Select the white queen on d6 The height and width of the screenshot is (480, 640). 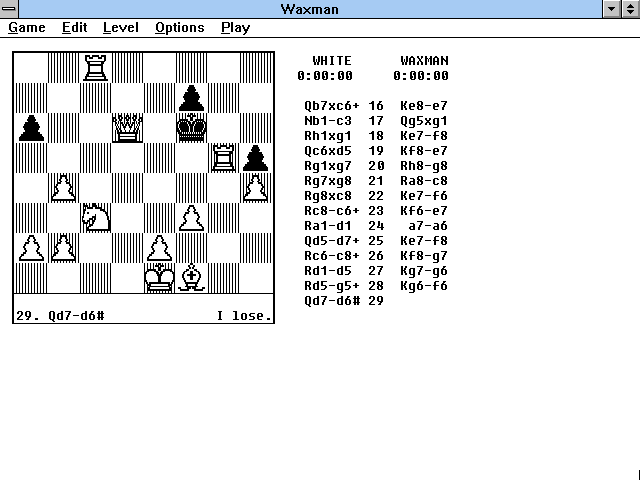(x=127, y=128)
